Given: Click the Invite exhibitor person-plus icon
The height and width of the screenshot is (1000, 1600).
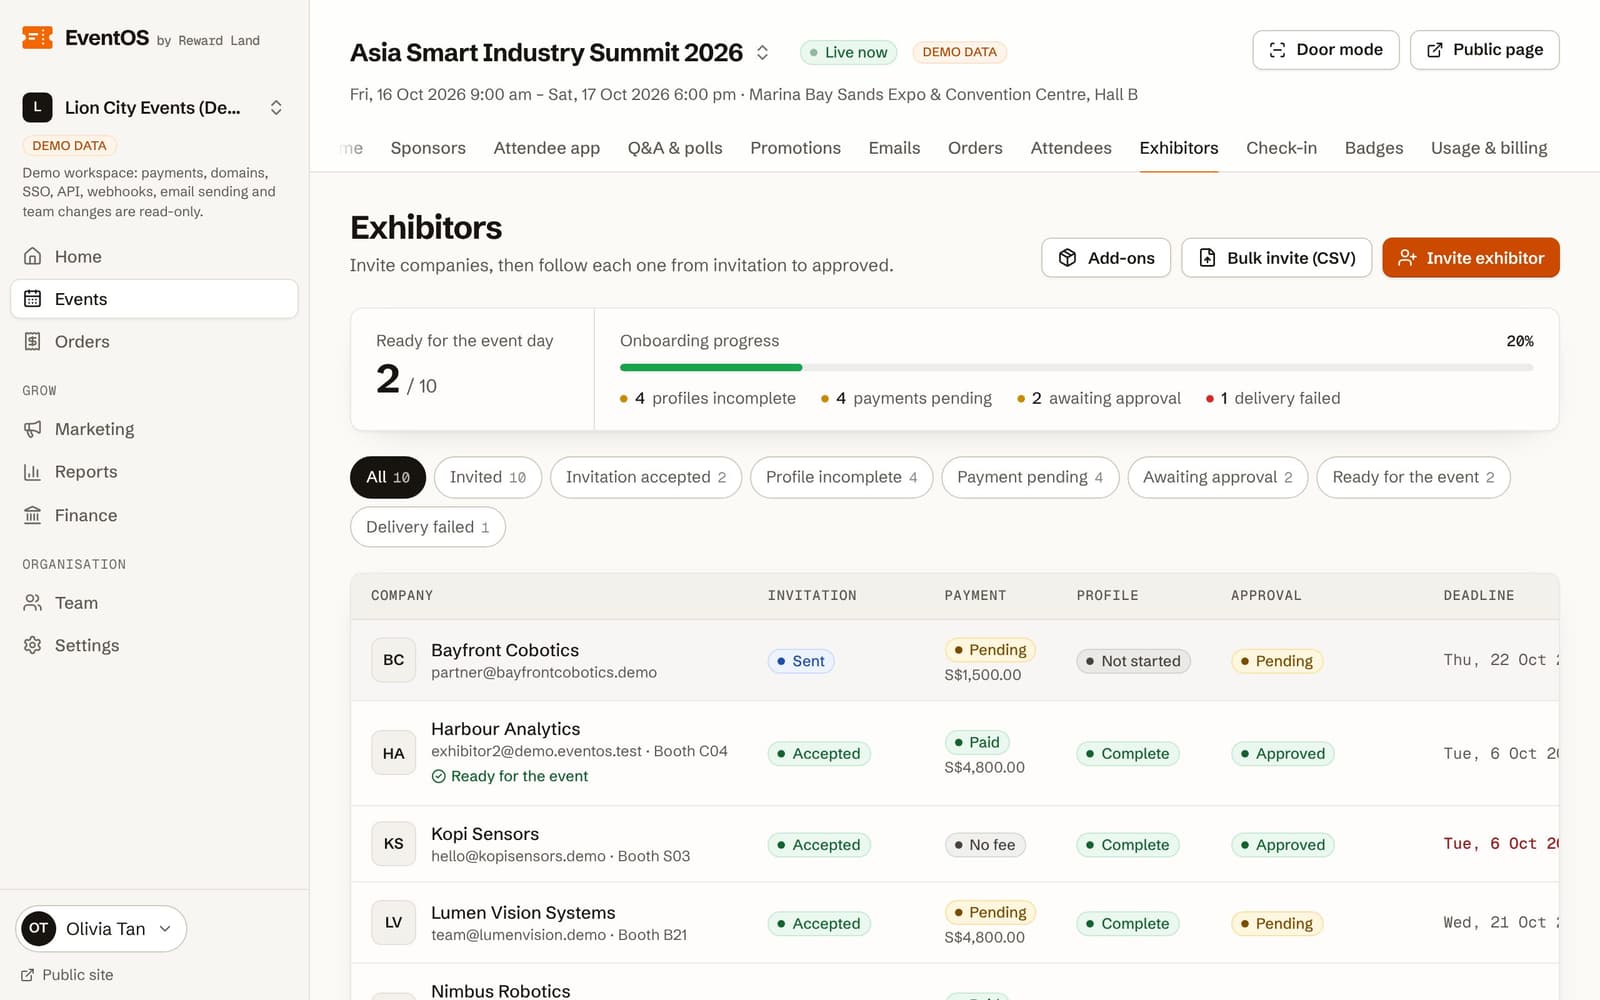Looking at the screenshot, I should click(x=1407, y=258).
